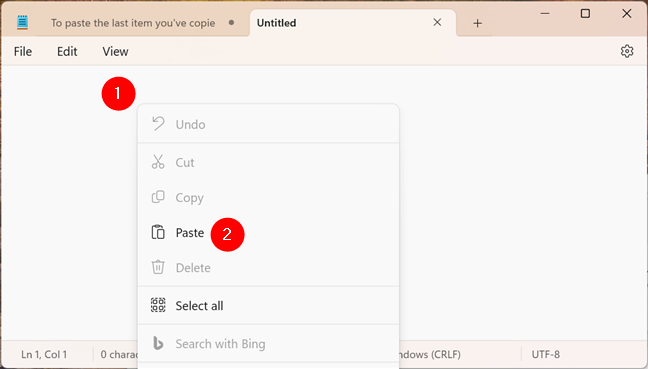Choose Paste from the context menu
Screen dimensions: 648x369
(268, 233)
